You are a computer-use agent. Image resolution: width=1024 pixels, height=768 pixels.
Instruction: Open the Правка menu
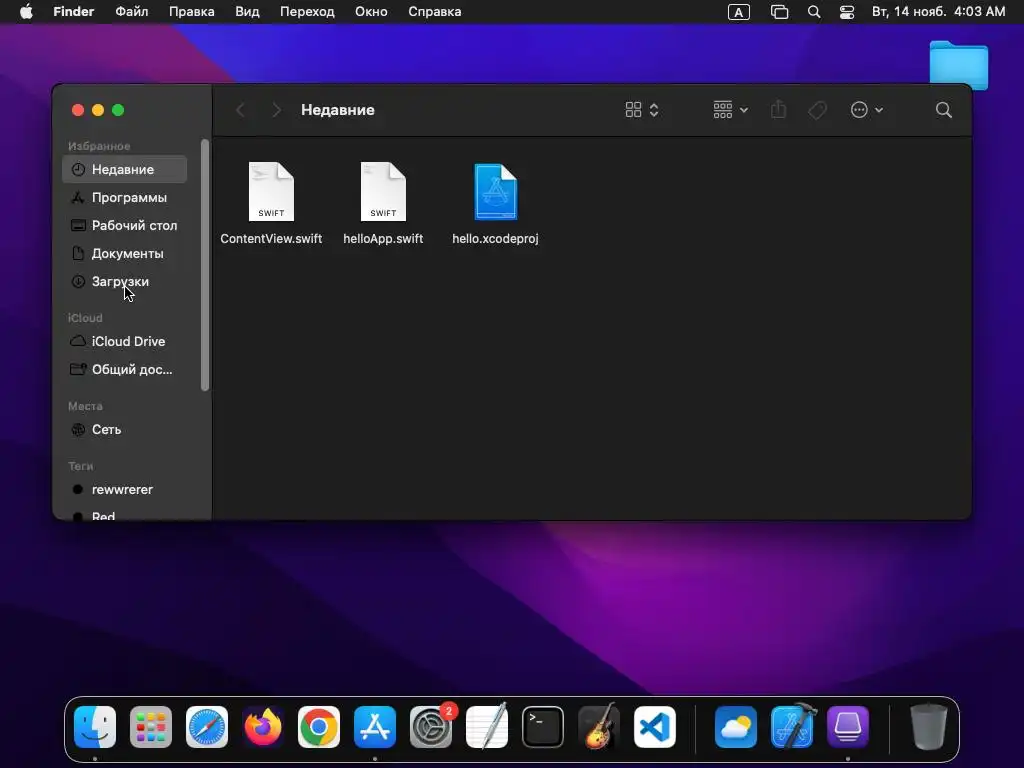[191, 12]
